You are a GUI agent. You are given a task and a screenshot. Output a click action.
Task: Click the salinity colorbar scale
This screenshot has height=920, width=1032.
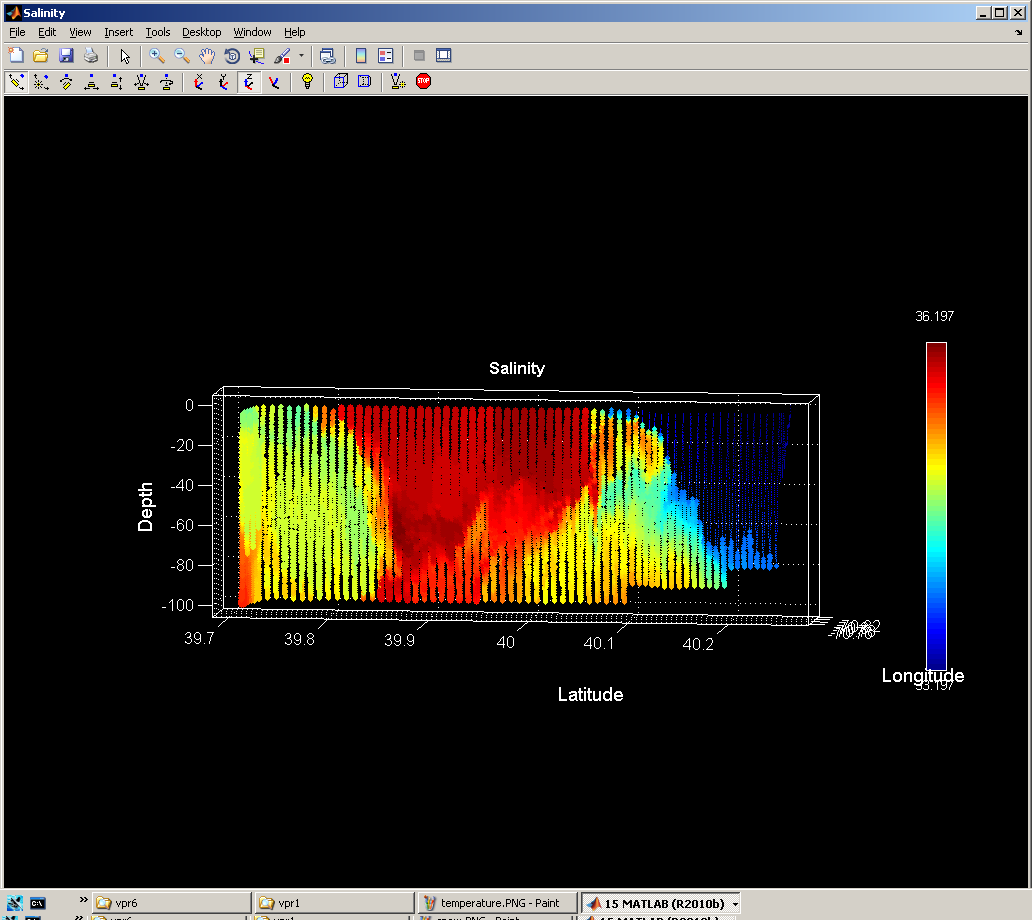click(x=936, y=505)
